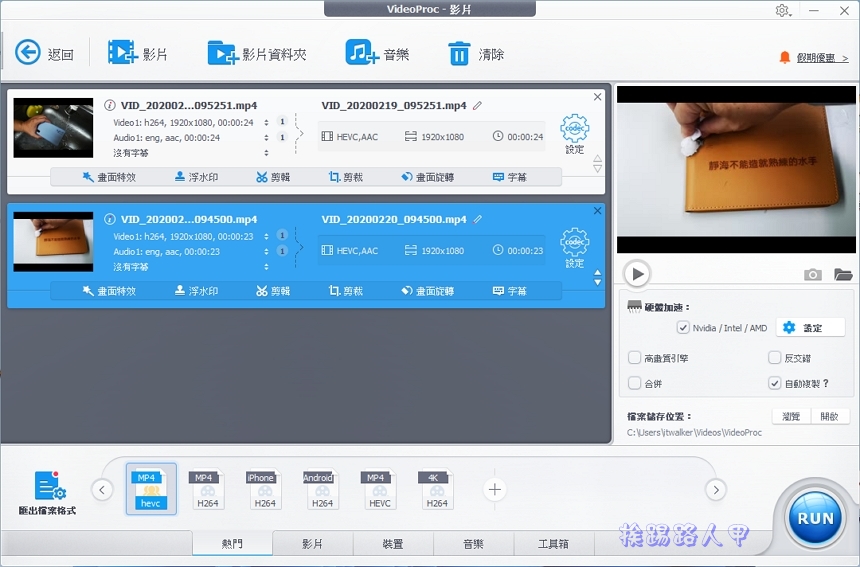Open snapshot folder icon beside camera
This screenshot has height=567, width=860.
click(x=843, y=274)
